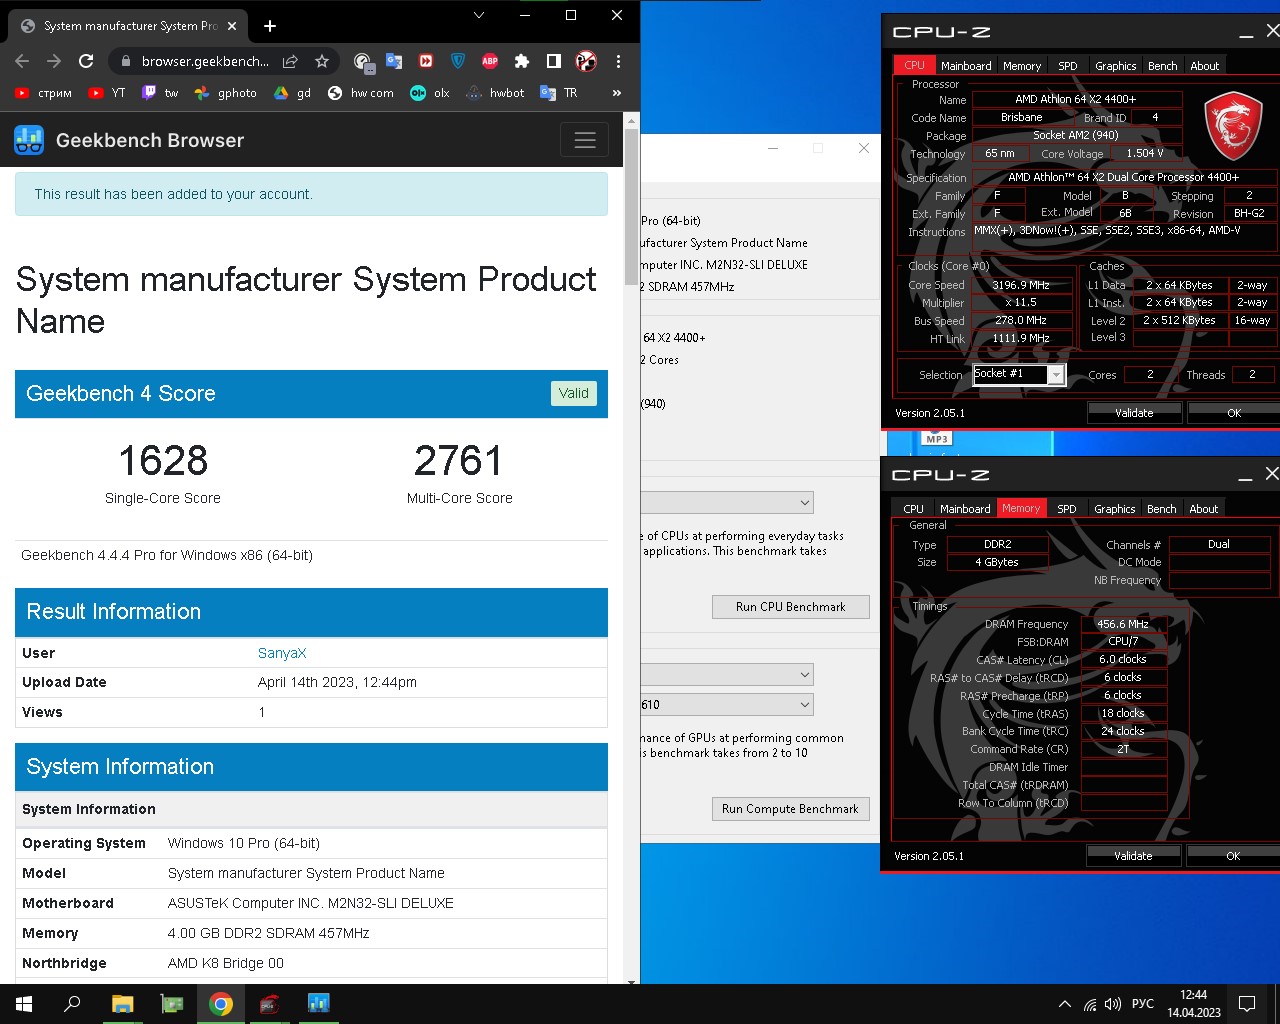Open the hwbot bookmark
Screen dimensions: 1280x1024
click(x=496, y=93)
